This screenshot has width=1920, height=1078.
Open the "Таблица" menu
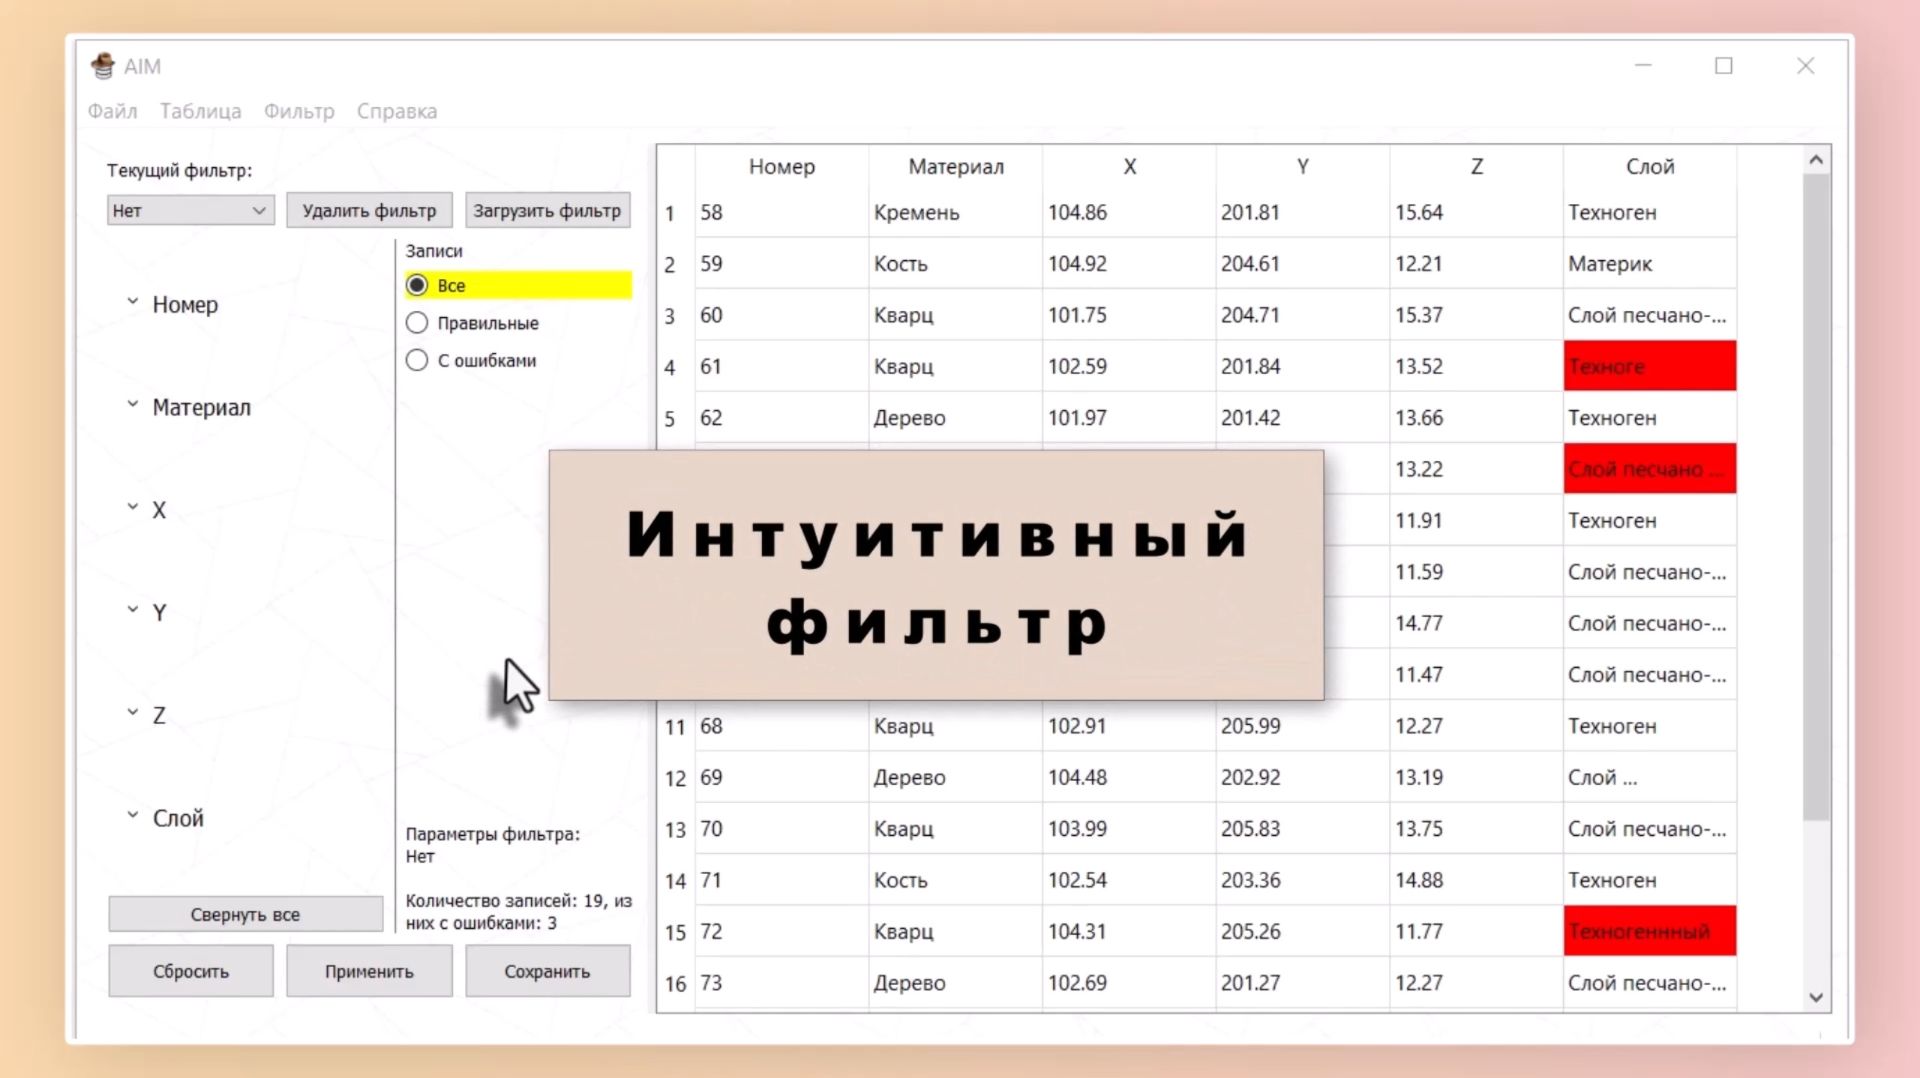tap(200, 111)
